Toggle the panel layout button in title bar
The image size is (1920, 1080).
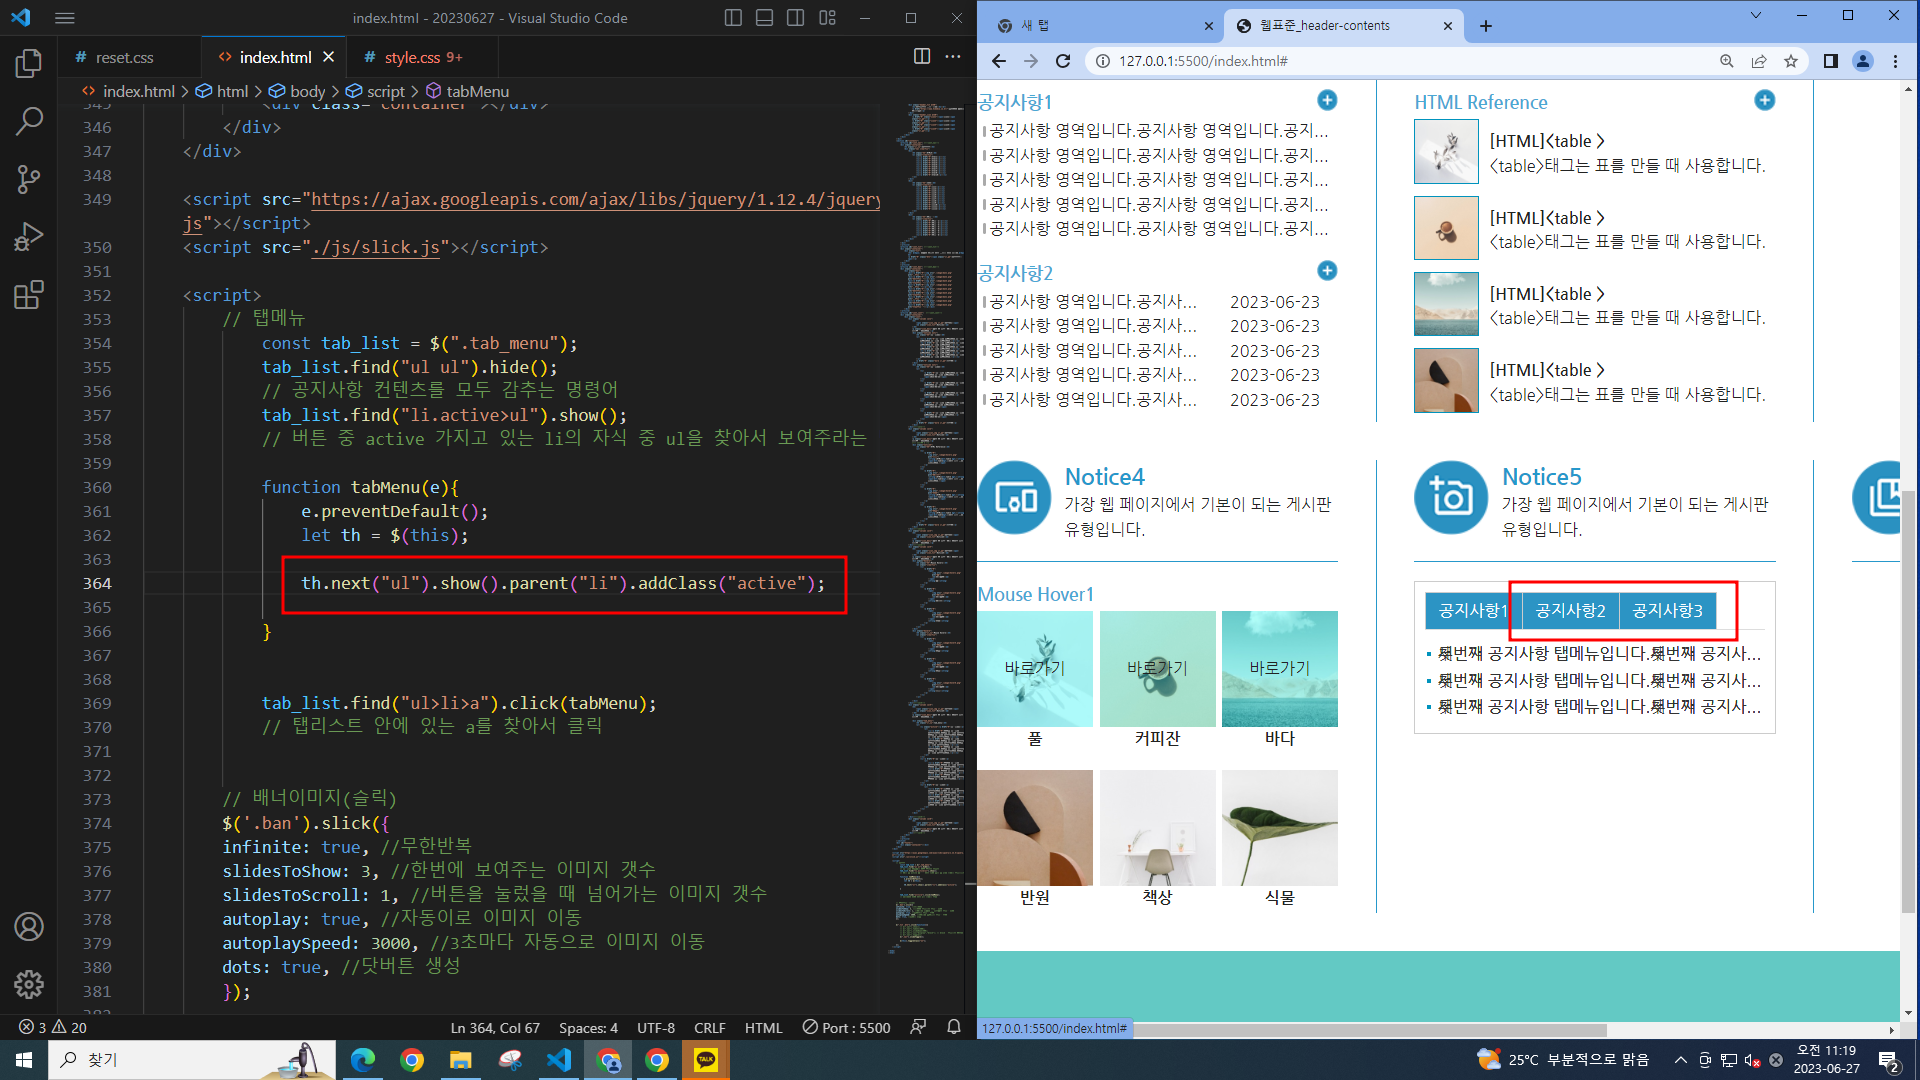pyautogui.click(x=764, y=18)
